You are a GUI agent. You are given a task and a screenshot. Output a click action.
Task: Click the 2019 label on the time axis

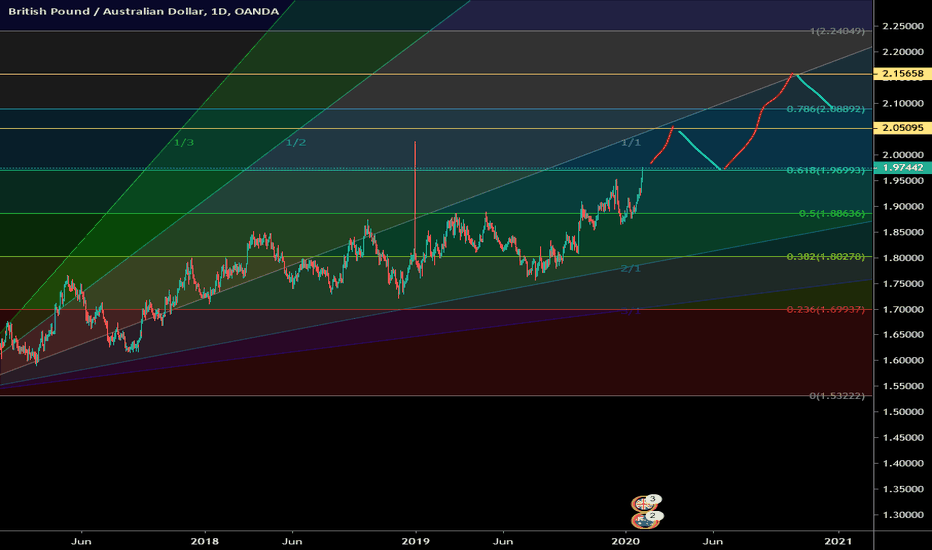pyautogui.click(x=415, y=541)
